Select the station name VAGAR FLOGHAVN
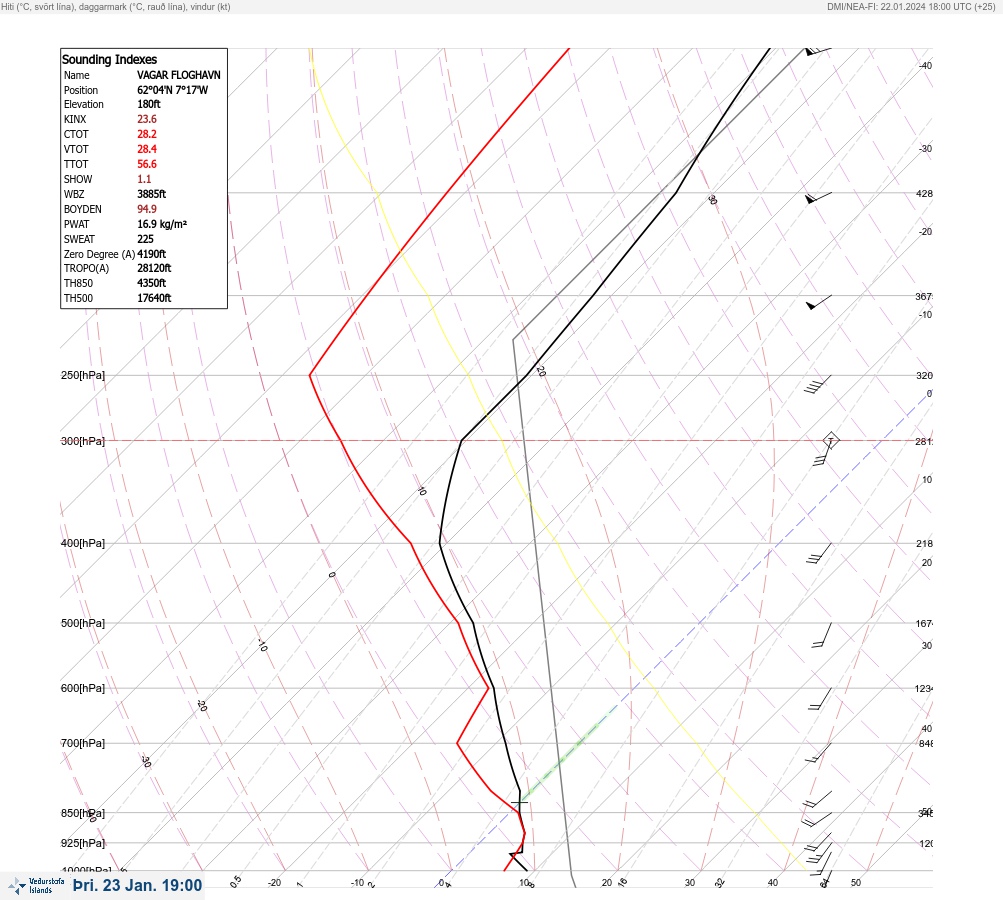The height and width of the screenshot is (900, 1003). coord(178,75)
